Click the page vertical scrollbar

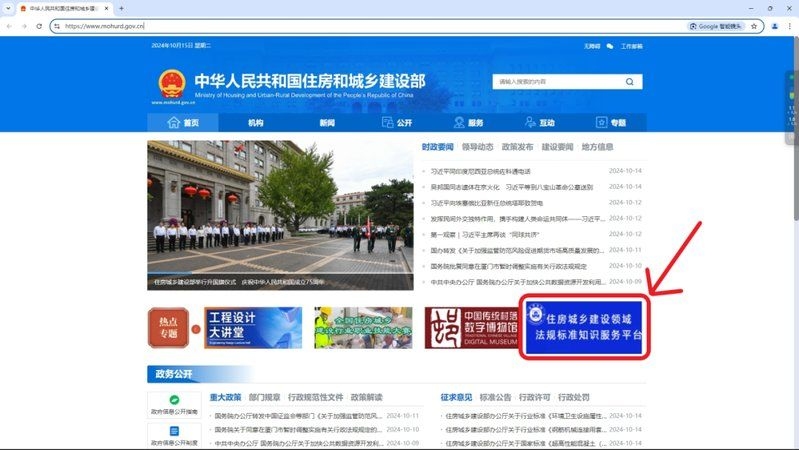pos(796,128)
